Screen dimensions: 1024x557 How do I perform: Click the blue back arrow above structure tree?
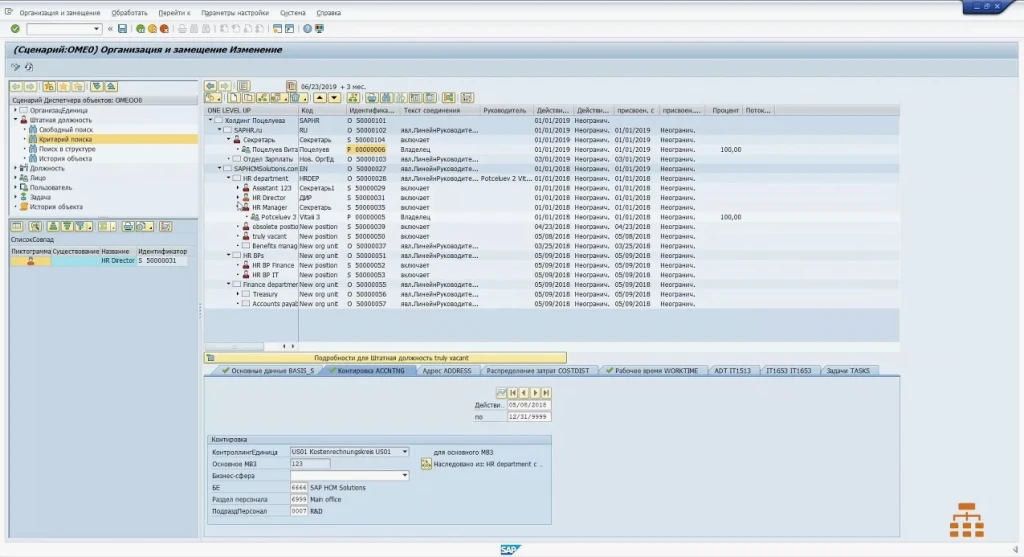(x=210, y=86)
